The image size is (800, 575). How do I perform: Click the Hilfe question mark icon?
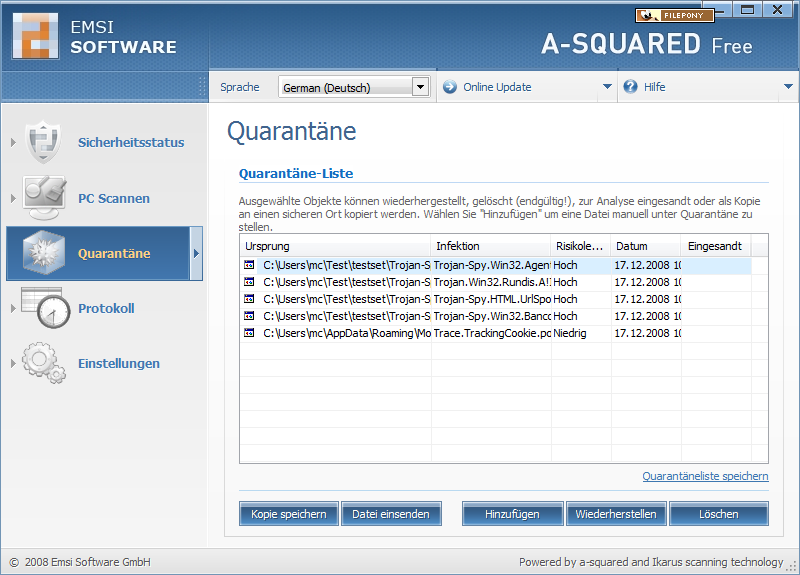click(x=631, y=87)
